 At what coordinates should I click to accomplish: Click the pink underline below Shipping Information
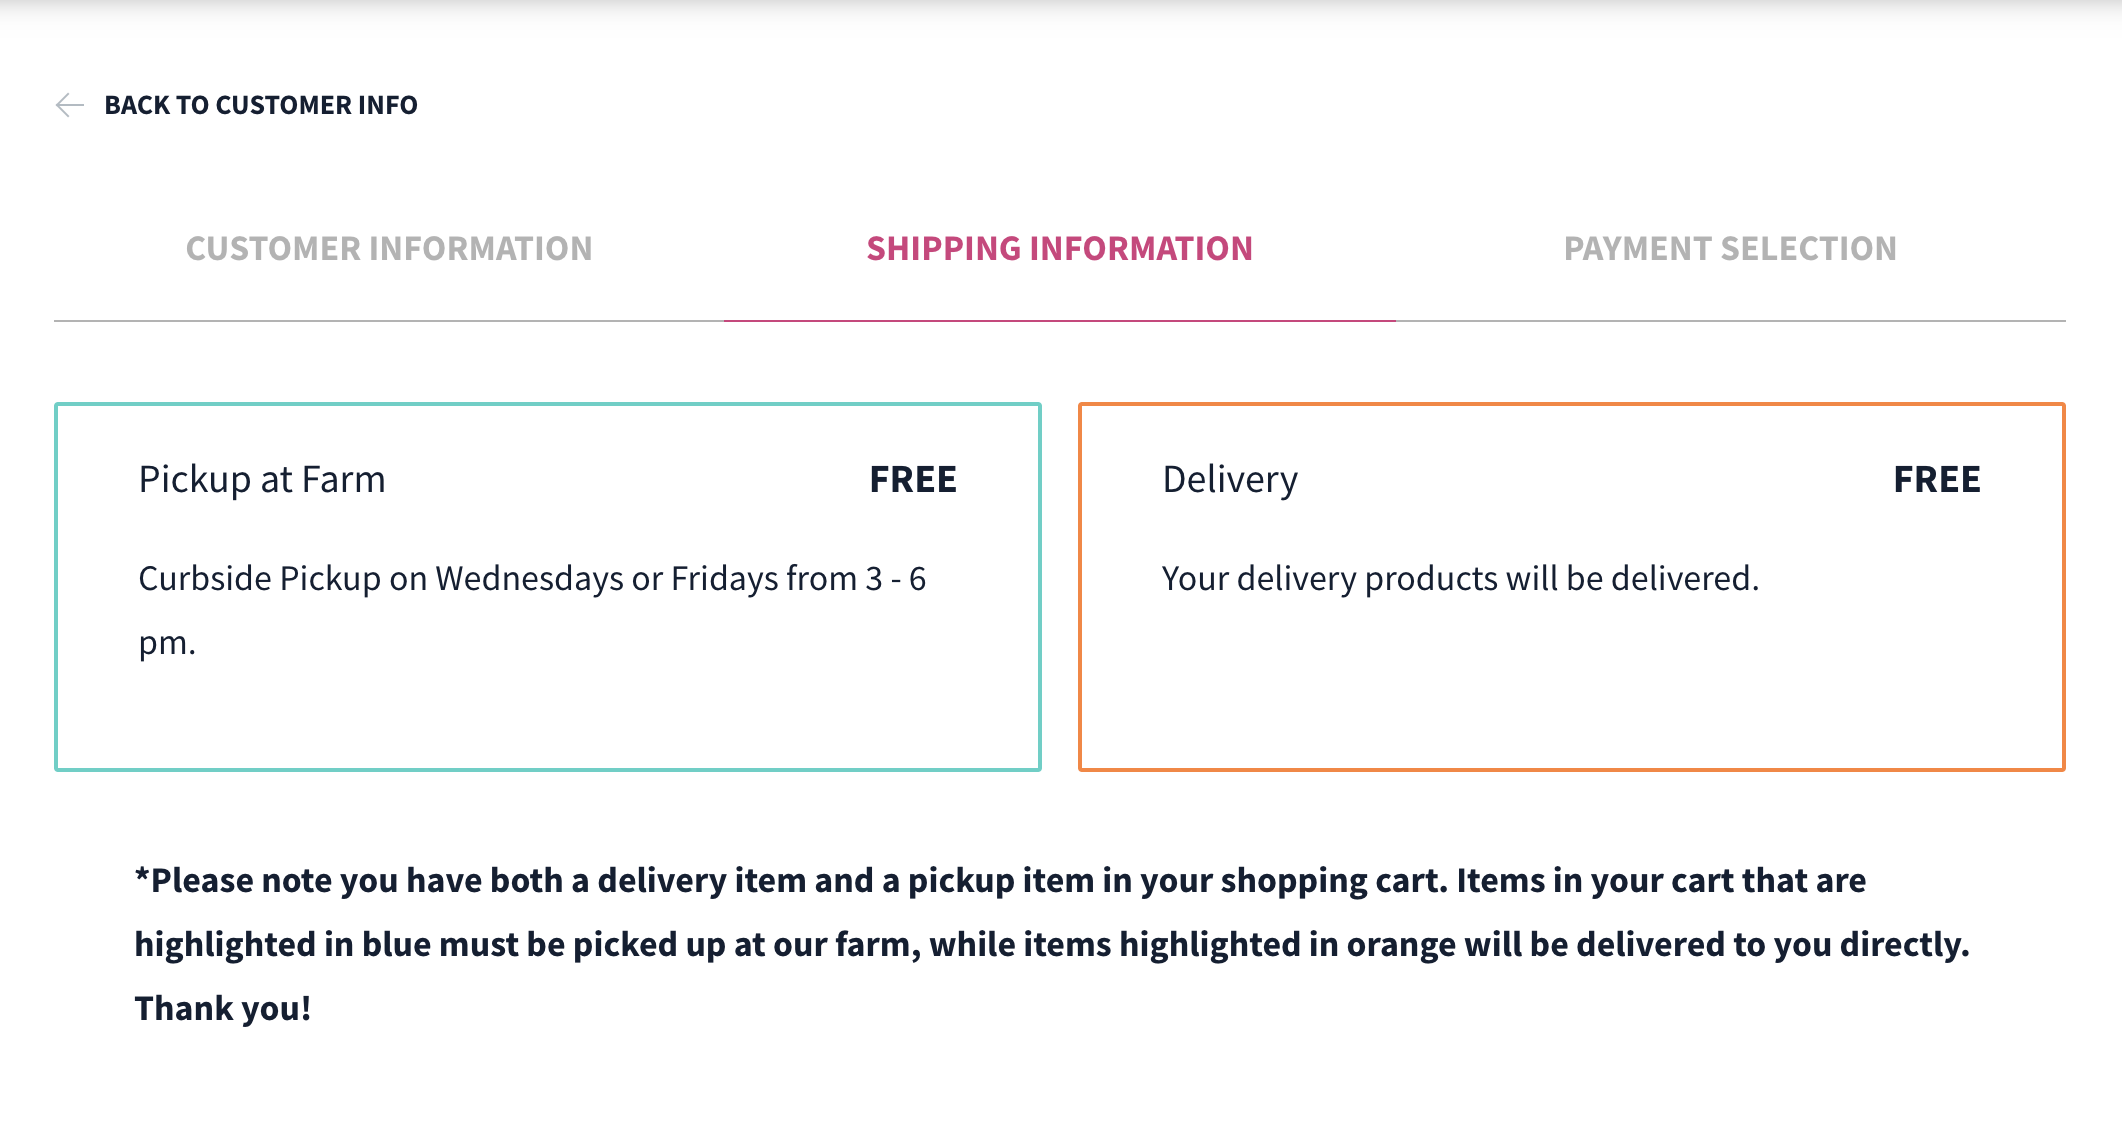pyautogui.click(x=1059, y=321)
